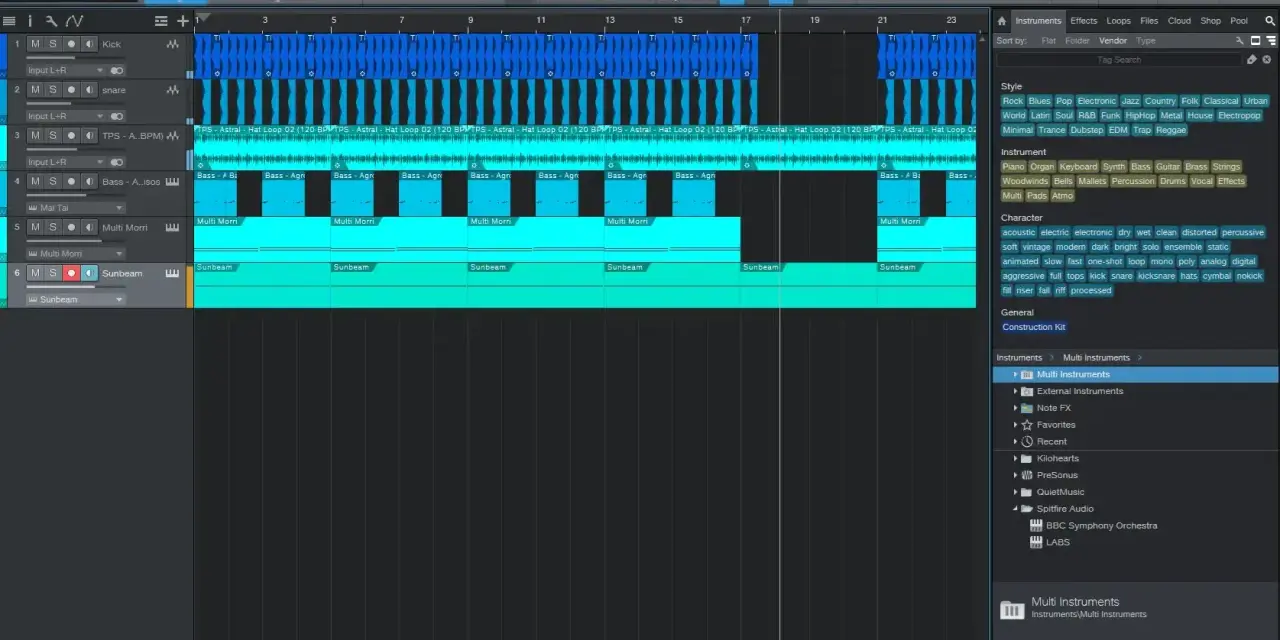Click the browser wrench settings icon
The width and height of the screenshot is (1280, 640).
[1240, 41]
